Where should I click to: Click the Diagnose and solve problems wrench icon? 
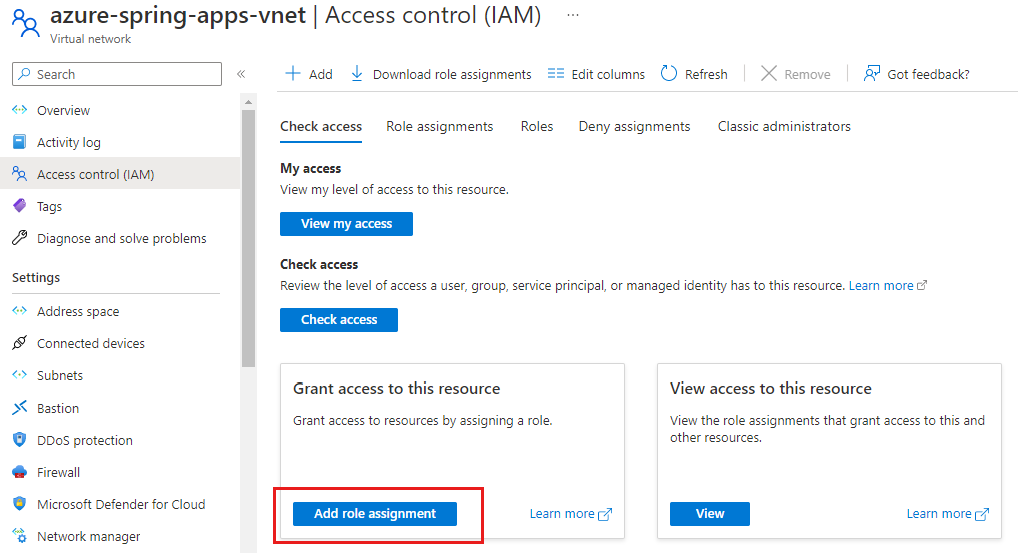[19, 238]
